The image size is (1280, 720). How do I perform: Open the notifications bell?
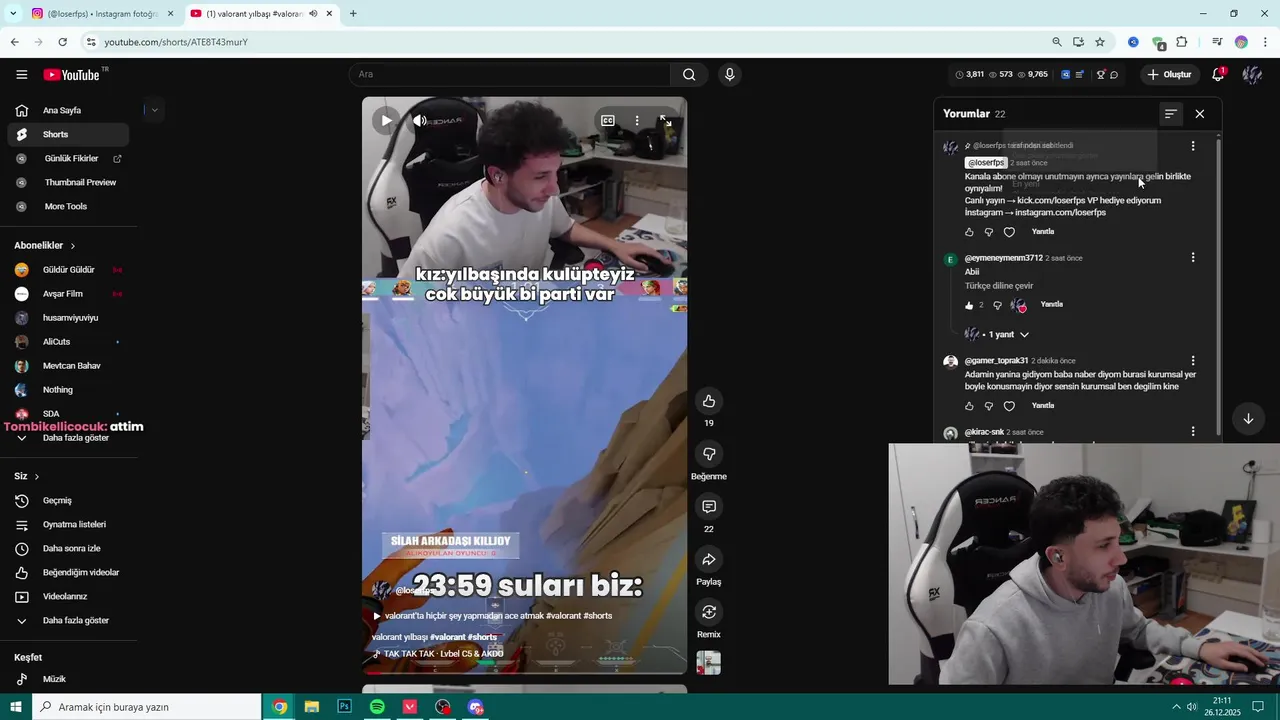coord(1218,74)
